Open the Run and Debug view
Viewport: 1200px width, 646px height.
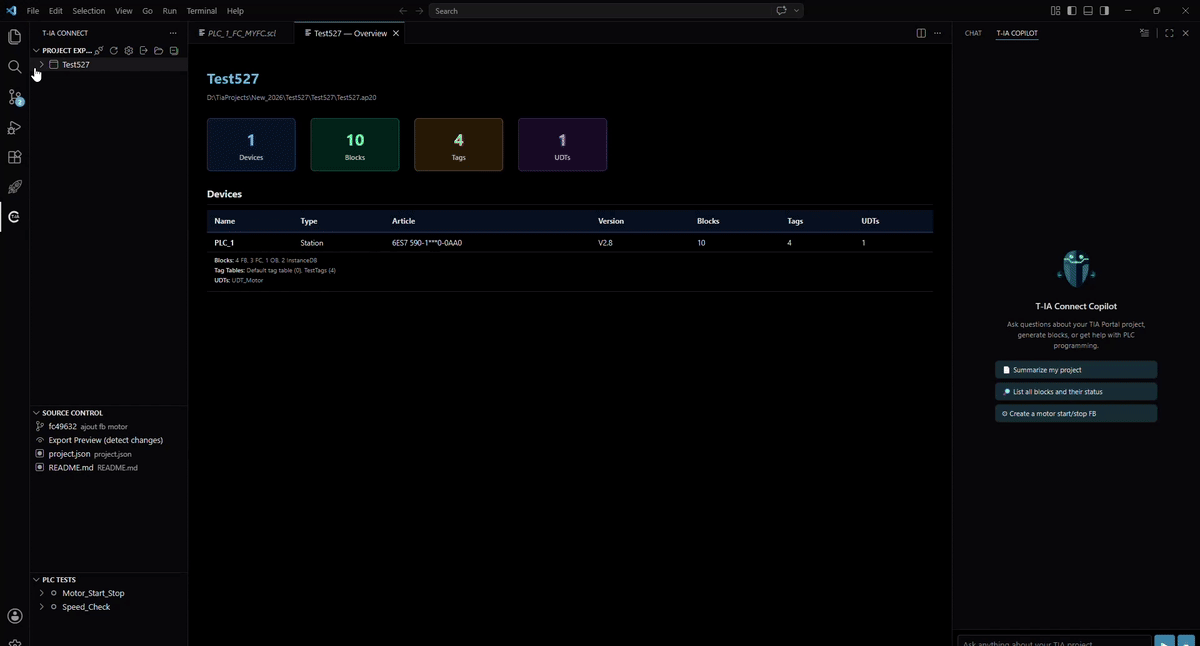coord(14,127)
